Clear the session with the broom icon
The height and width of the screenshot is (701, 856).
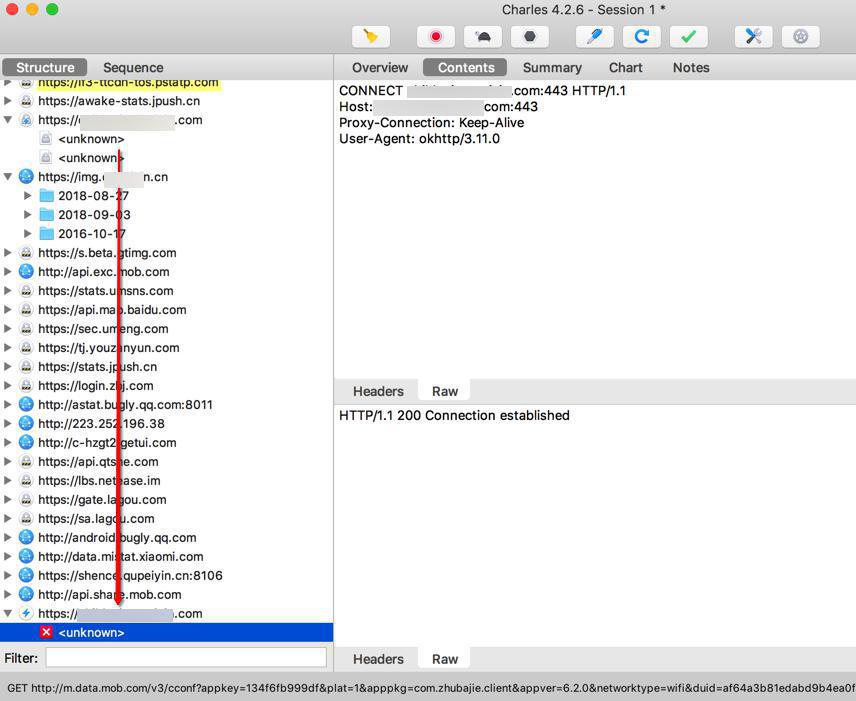point(371,37)
